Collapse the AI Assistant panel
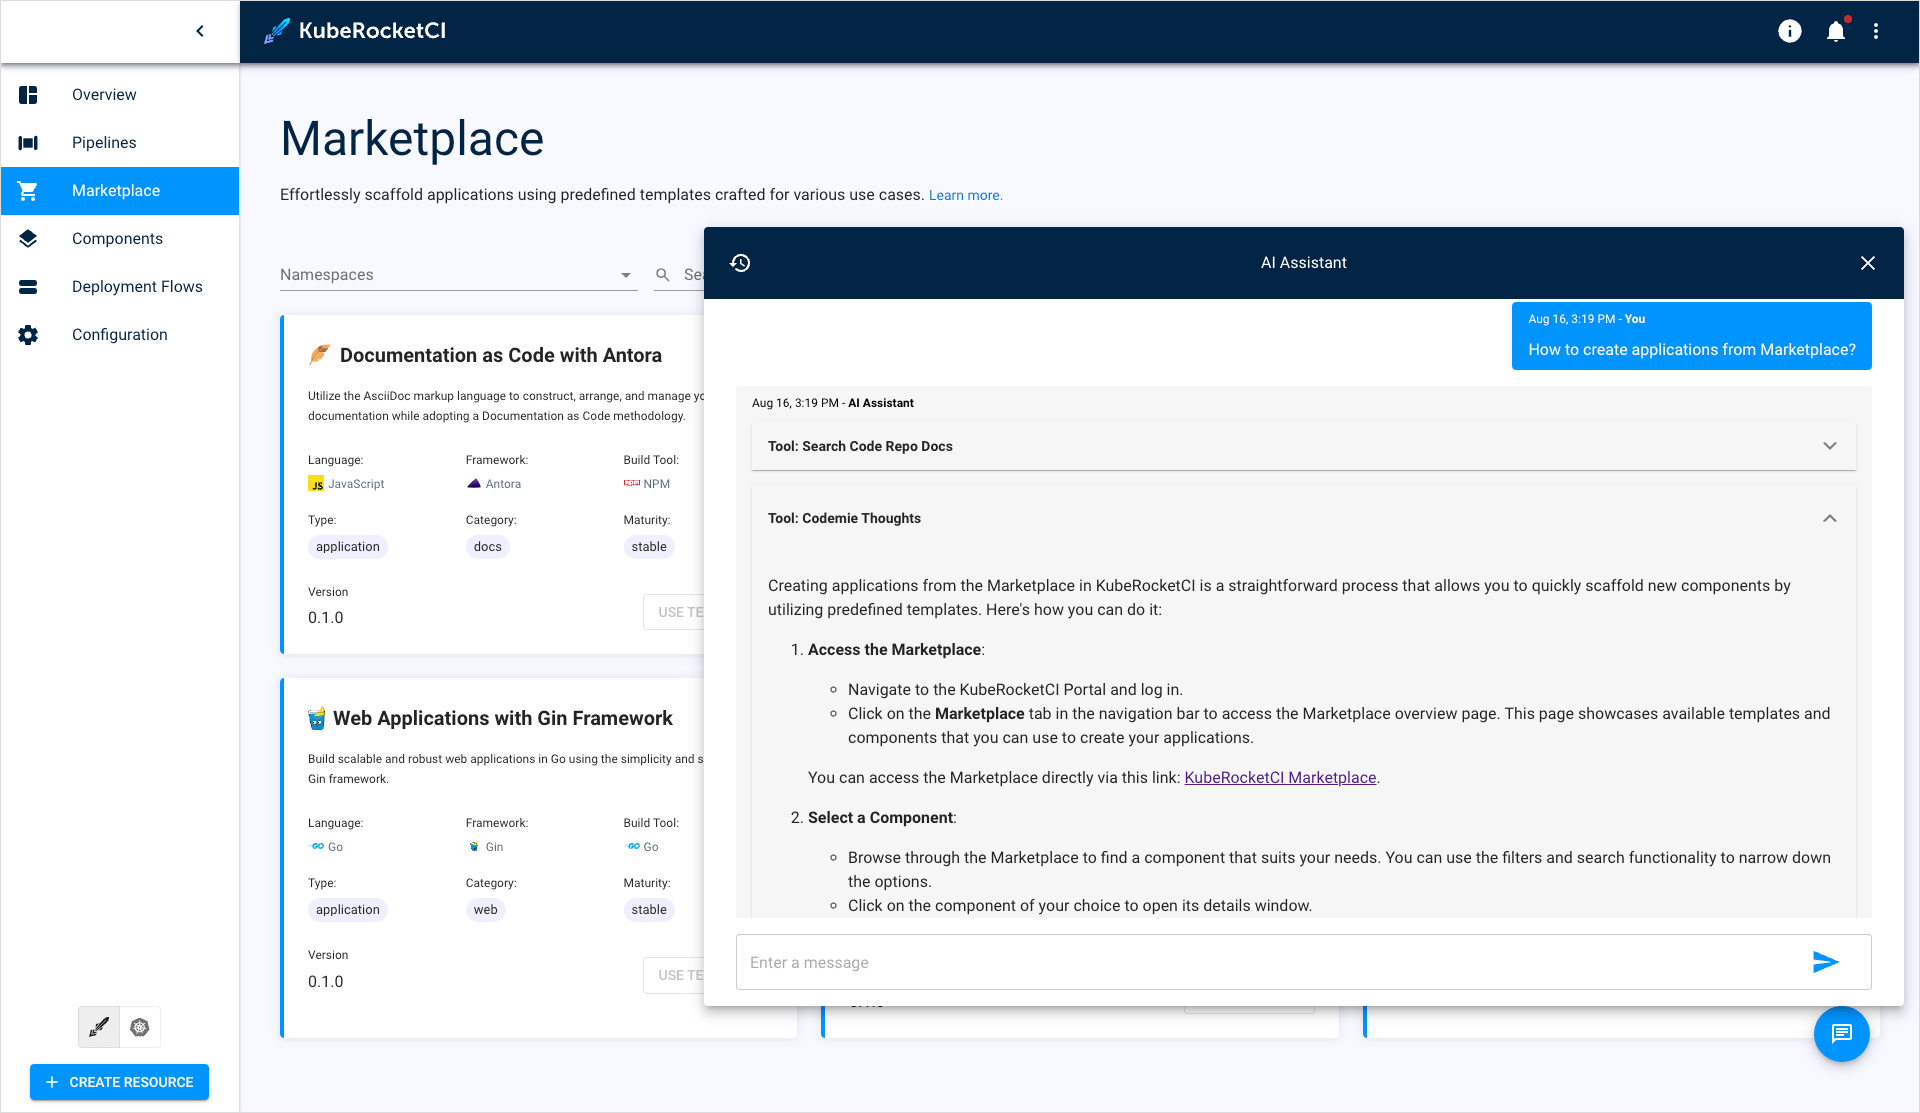Image resolution: width=1920 pixels, height=1113 pixels. tap(1868, 262)
